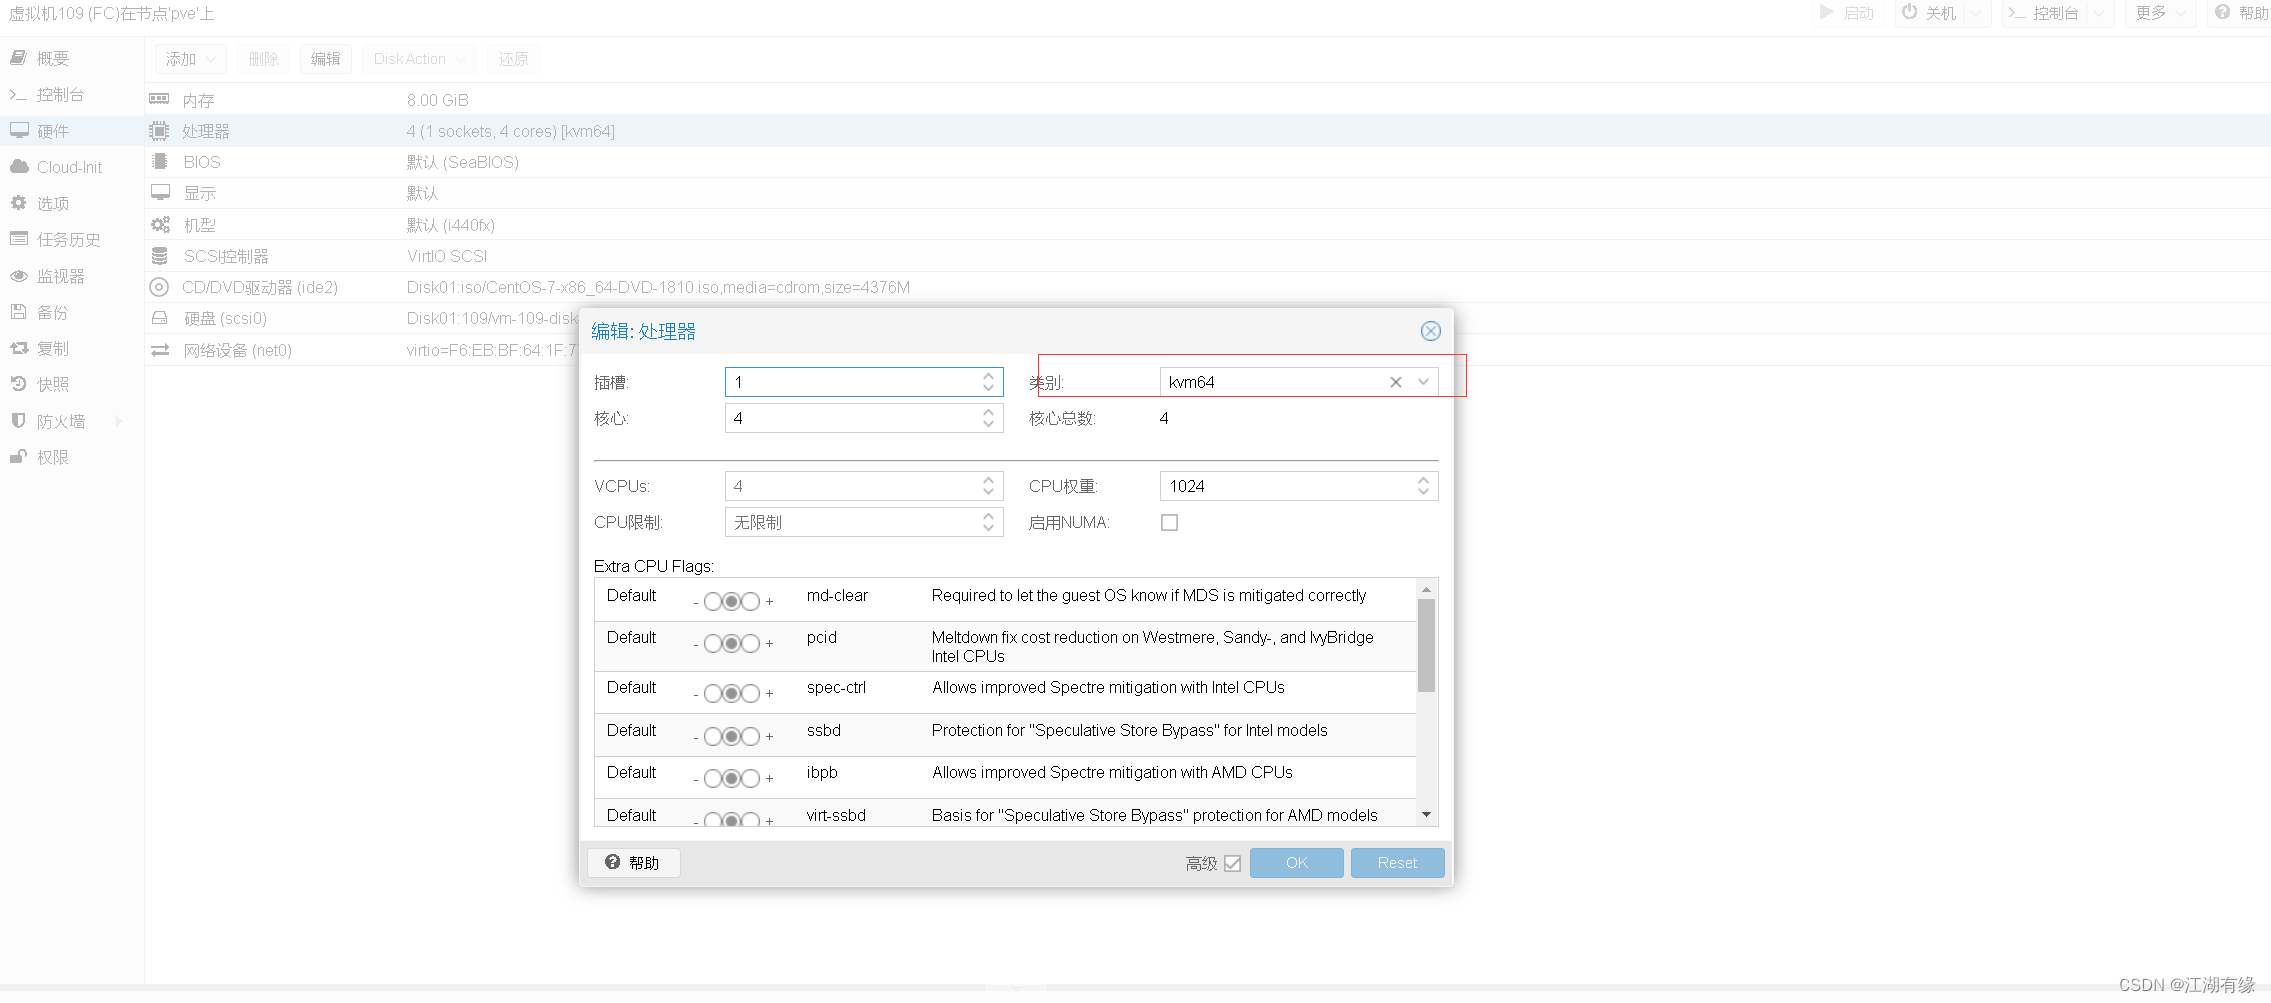Click the 删除 remove toolbar button

[x=264, y=59]
